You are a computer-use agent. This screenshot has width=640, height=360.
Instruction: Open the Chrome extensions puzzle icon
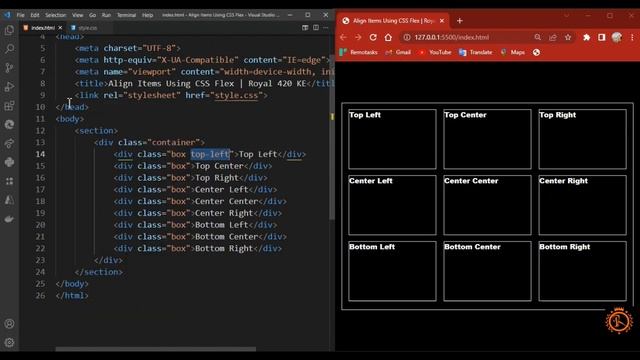[587, 37]
